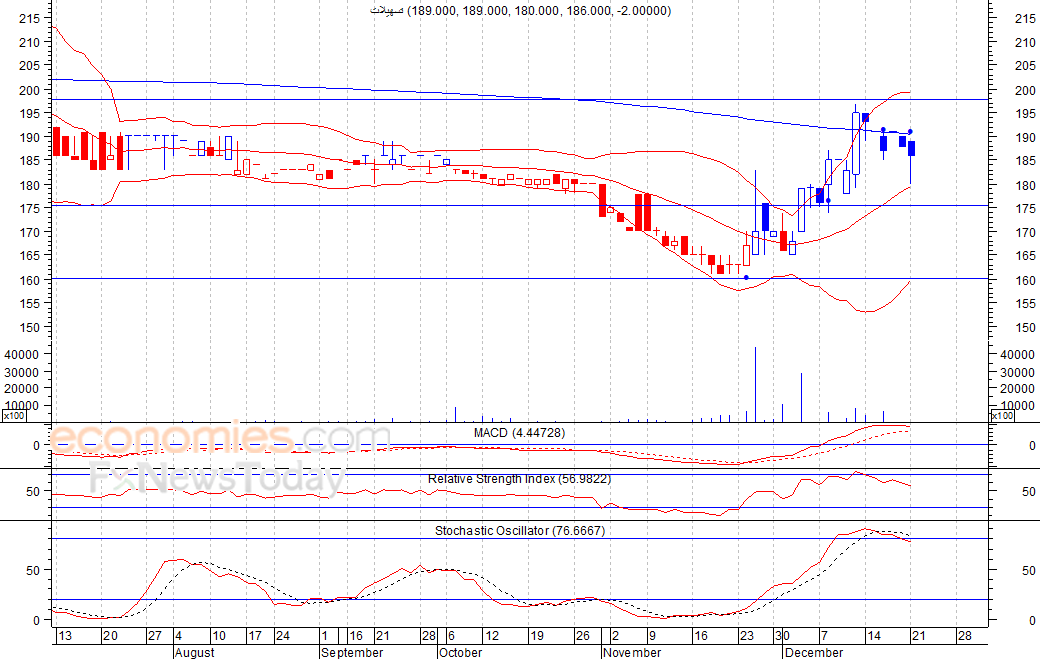The height and width of the screenshot is (659, 1040).
Task: Click the November month label
Action: tap(632, 652)
